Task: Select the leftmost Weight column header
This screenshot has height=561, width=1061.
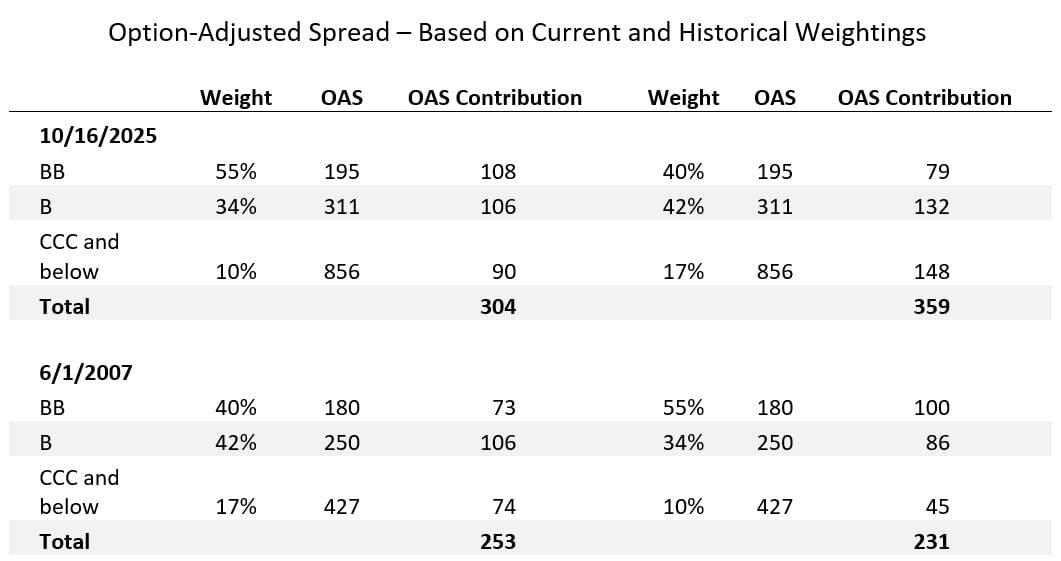Action: coord(236,97)
